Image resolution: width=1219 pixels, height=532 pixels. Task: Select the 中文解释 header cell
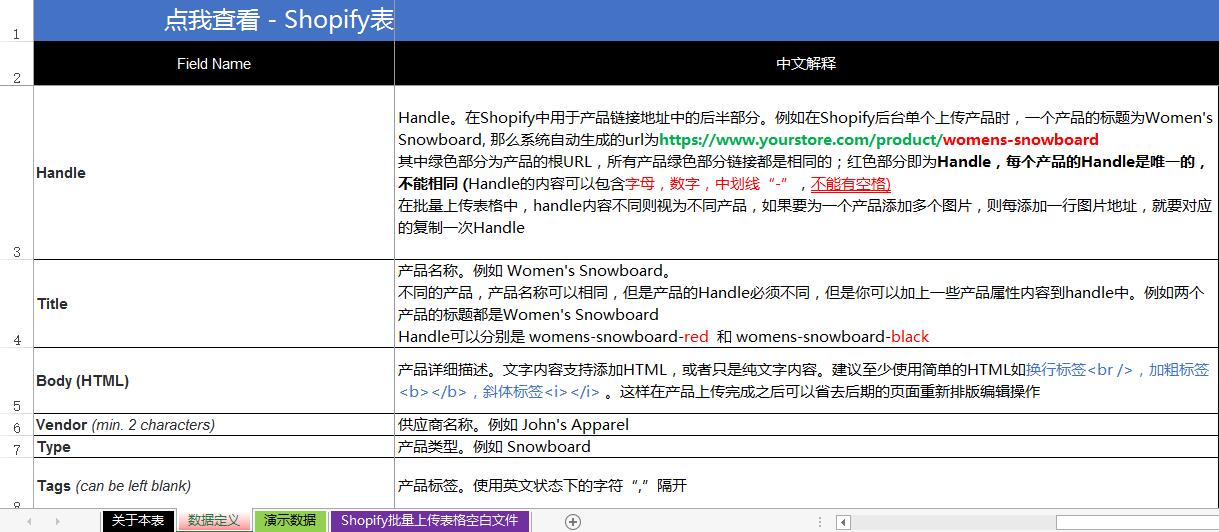pyautogui.click(x=806, y=63)
